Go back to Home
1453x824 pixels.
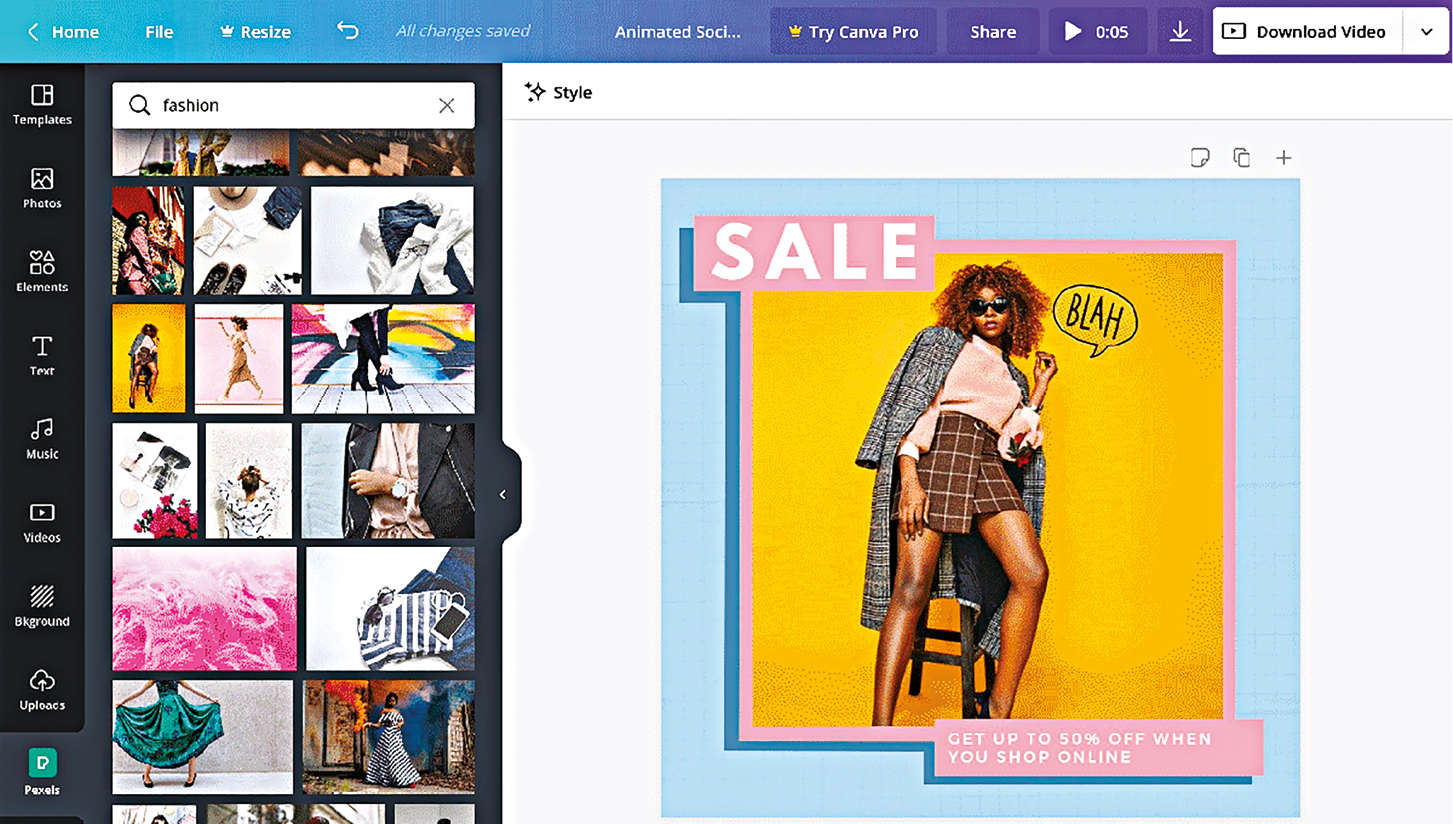point(62,32)
